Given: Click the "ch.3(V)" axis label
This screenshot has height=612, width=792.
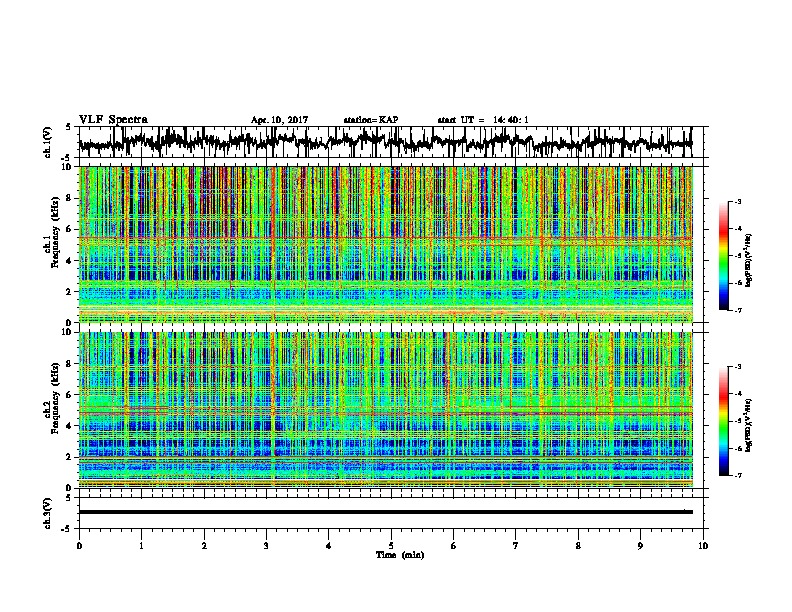Looking at the screenshot, I should (48, 513).
